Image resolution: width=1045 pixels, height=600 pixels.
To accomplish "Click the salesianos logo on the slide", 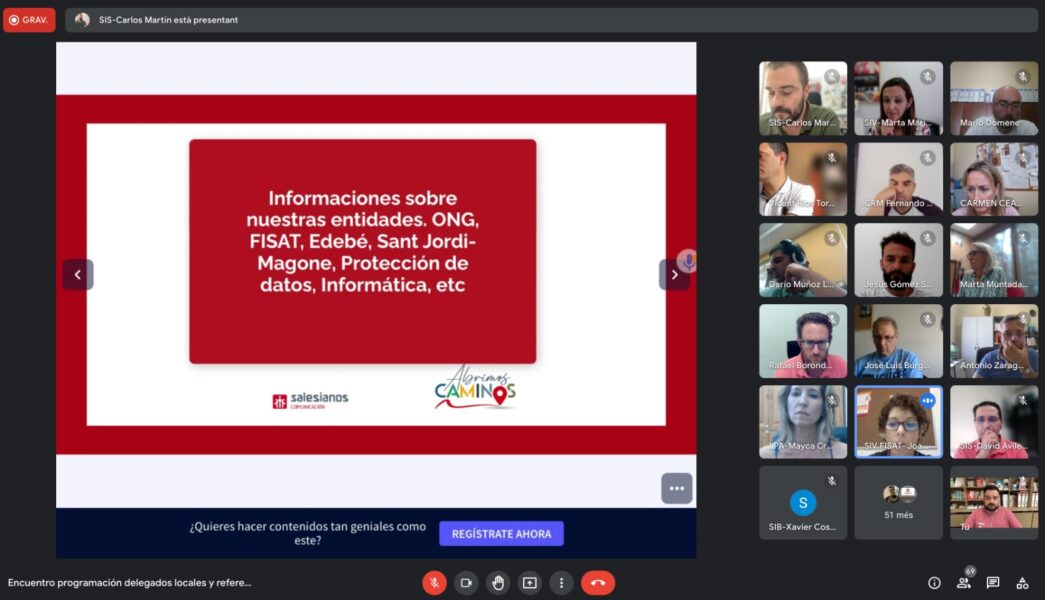I will tap(310, 400).
